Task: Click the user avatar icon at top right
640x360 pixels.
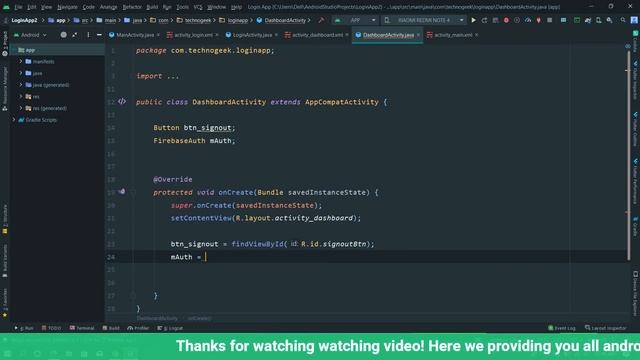Action: (634, 20)
